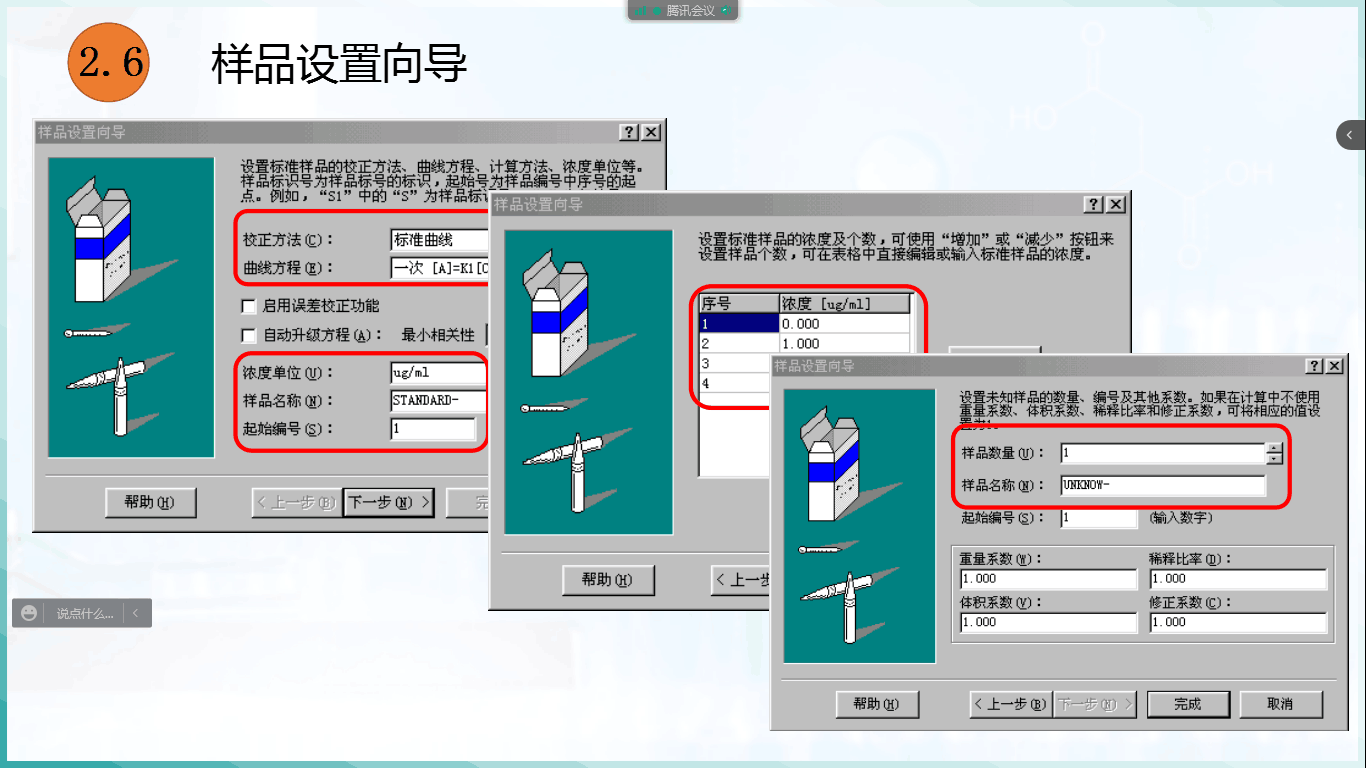Screen dimensions: 1366x768
Task: Click the 样品名称 field containing UNKNOW-
Action: [x=1162, y=485]
